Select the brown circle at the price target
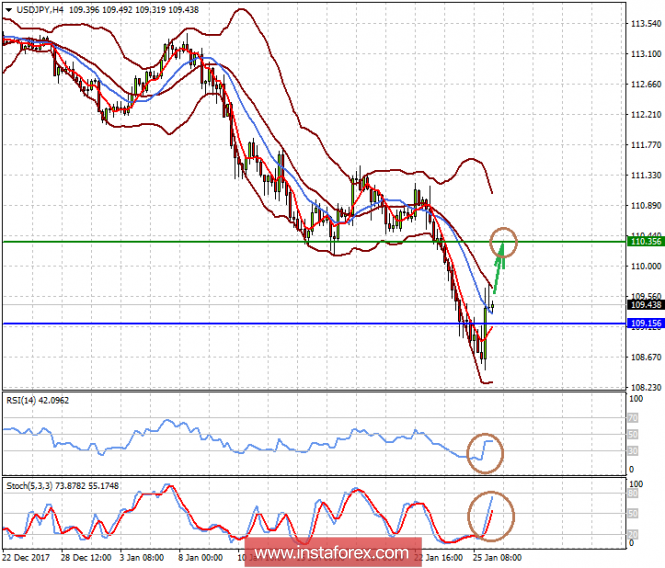The width and height of the screenshot is (665, 568). (x=505, y=241)
